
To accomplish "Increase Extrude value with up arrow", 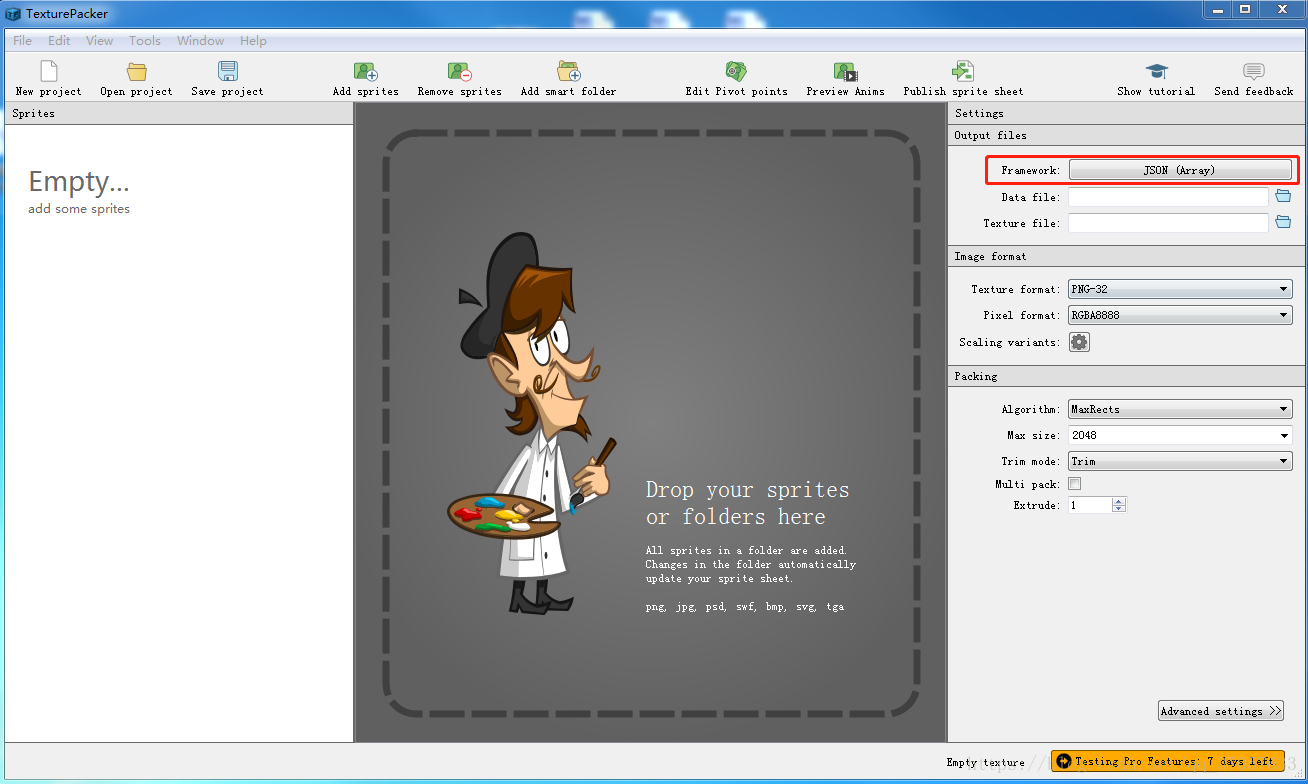I will click(x=1119, y=501).
